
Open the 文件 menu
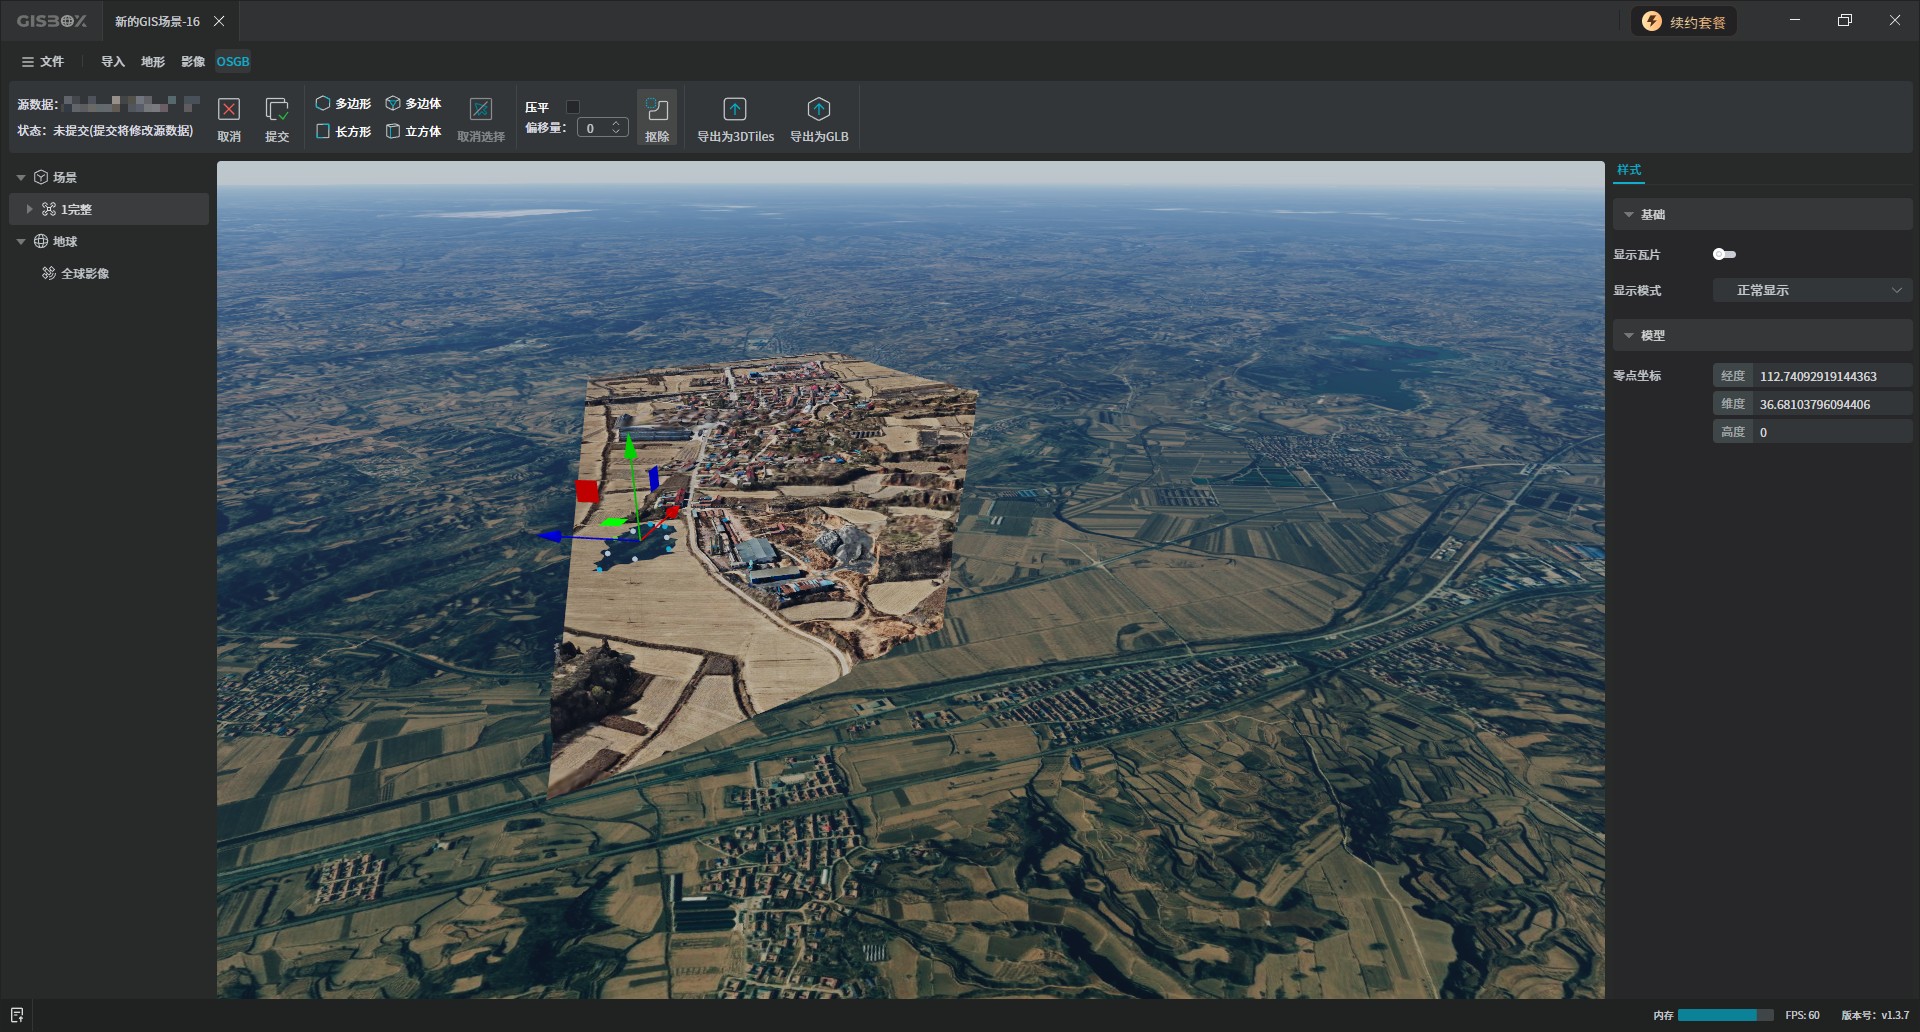(x=43, y=62)
